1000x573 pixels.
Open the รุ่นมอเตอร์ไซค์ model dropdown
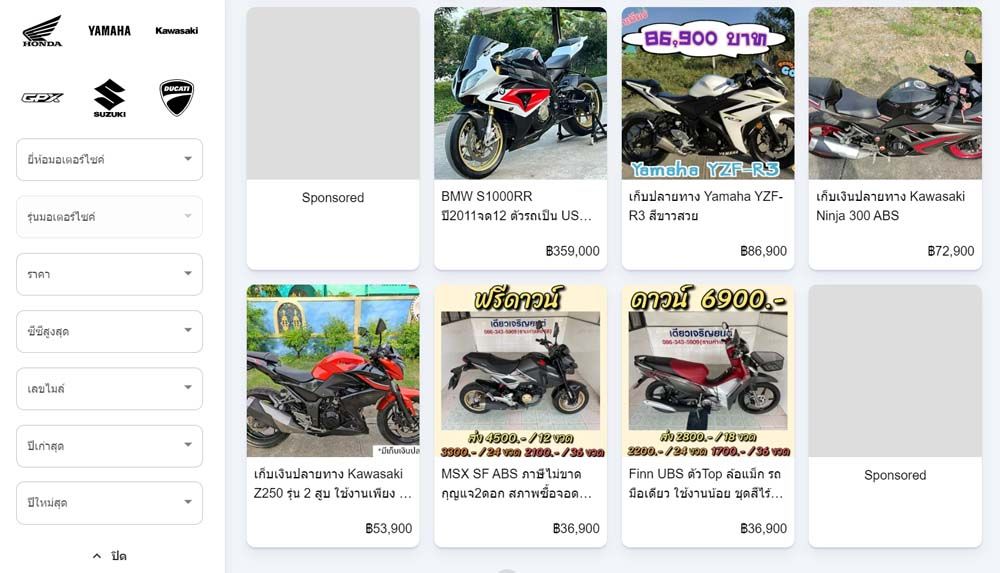coord(110,217)
